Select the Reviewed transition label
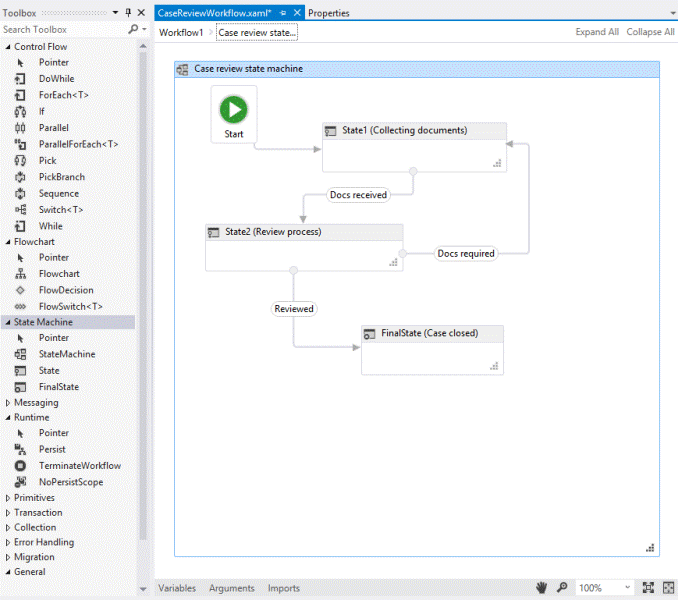This screenshot has width=678, height=600. [x=294, y=309]
